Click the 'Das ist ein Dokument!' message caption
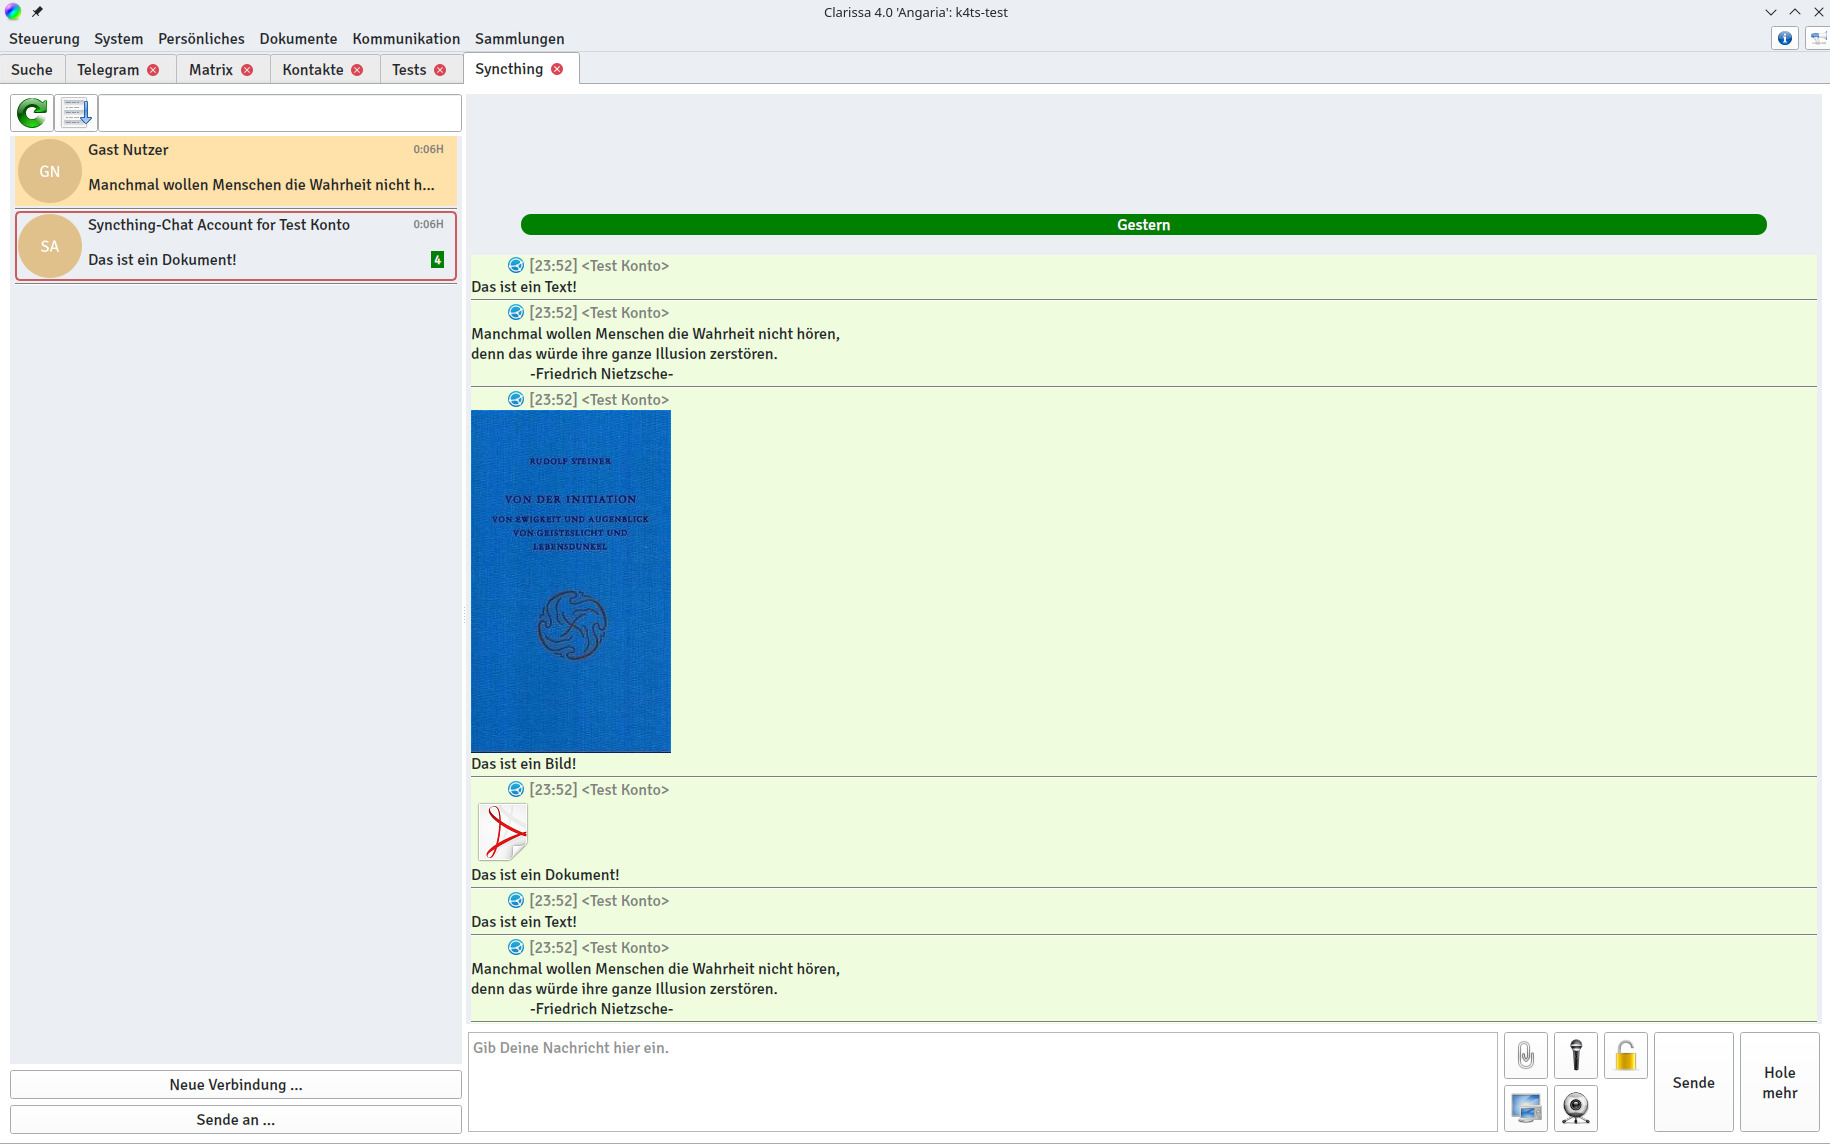Viewport: 1830px width, 1144px height. 545,875
